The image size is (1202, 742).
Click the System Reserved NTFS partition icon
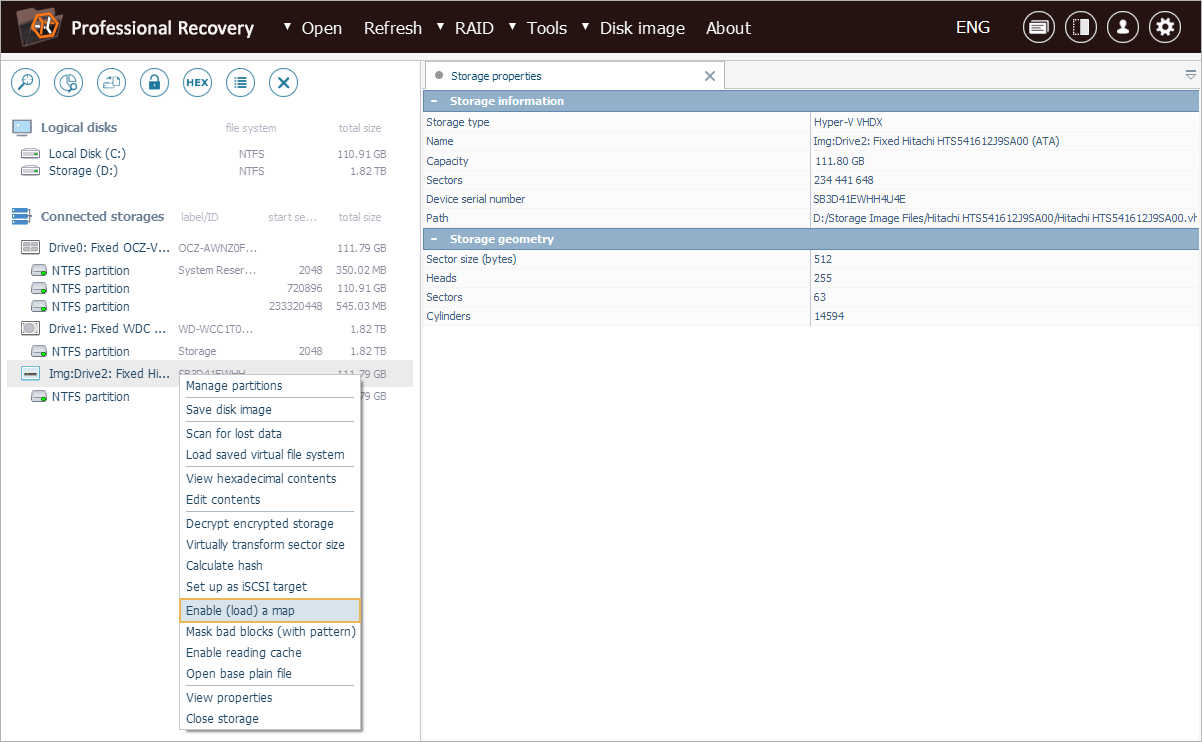click(40, 271)
